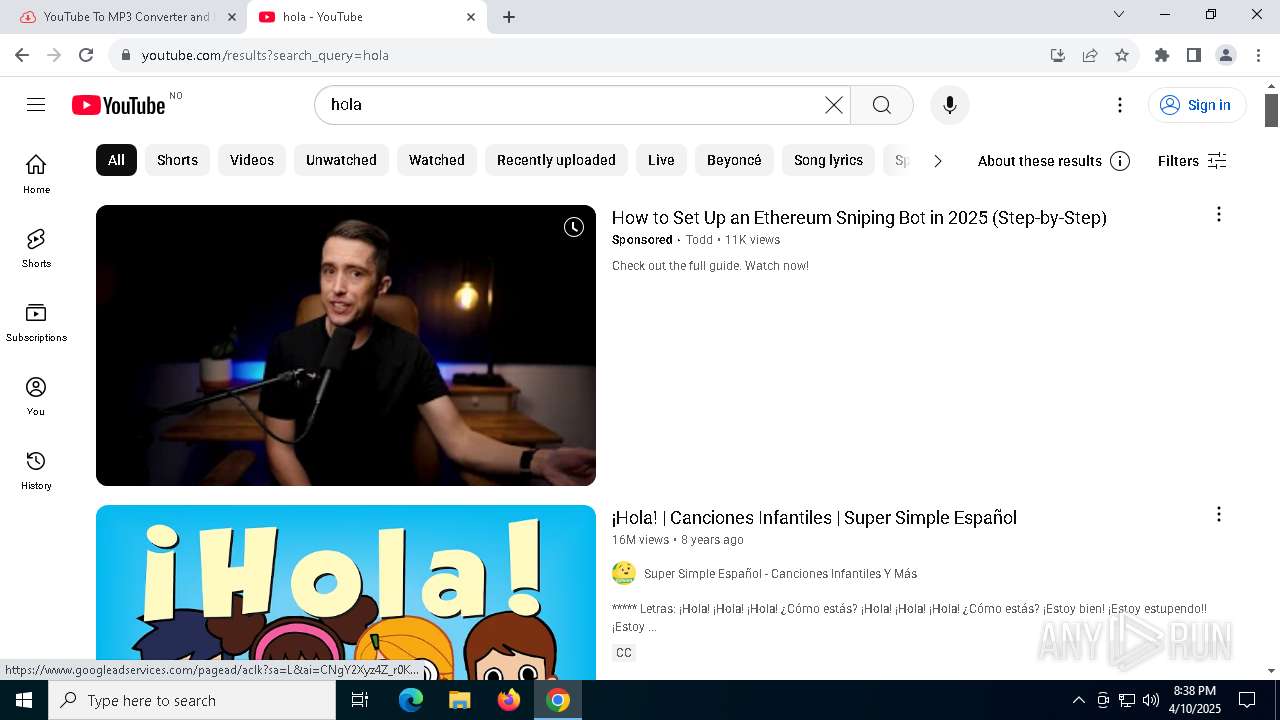Image resolution: width=1280 pixels, height=720 pixels.
Task: Click the Watch later clock icon on thumbnail
Action: point(574,227)
